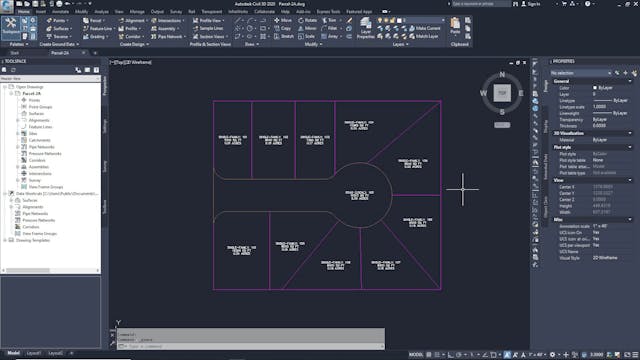This screenshot has height=360, width=640.
Task: Select View Frame Groups under Parcel-2A
Action: pos(45,187)
